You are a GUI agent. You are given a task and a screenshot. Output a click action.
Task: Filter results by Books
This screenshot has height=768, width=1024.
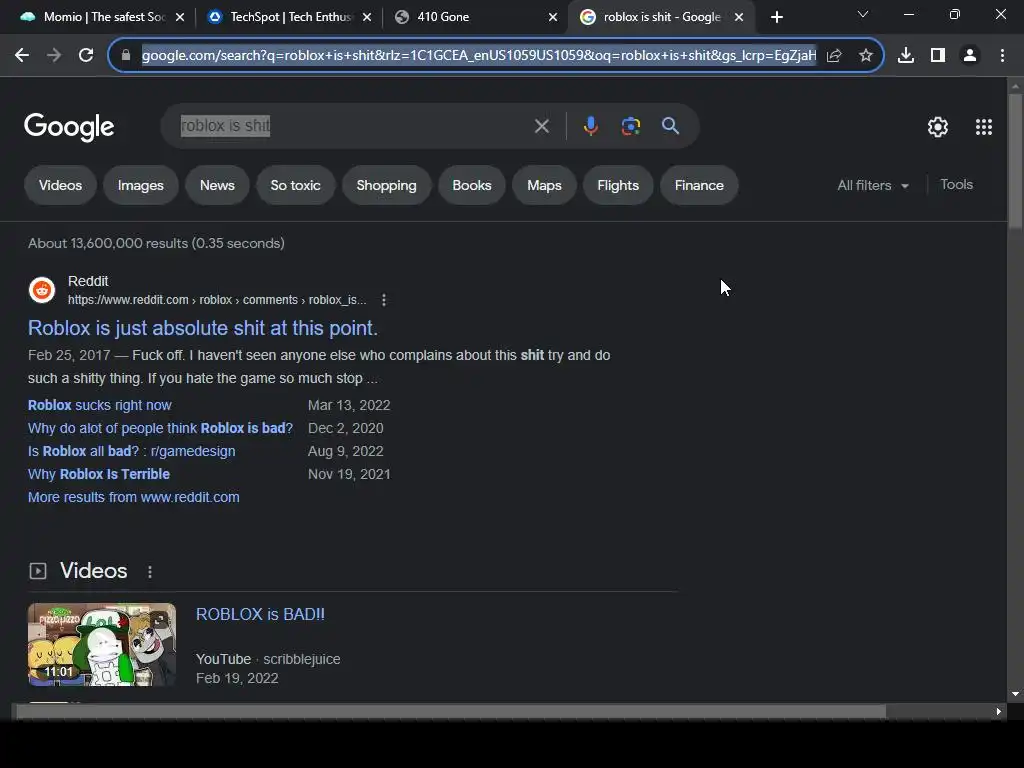[472, 185]
